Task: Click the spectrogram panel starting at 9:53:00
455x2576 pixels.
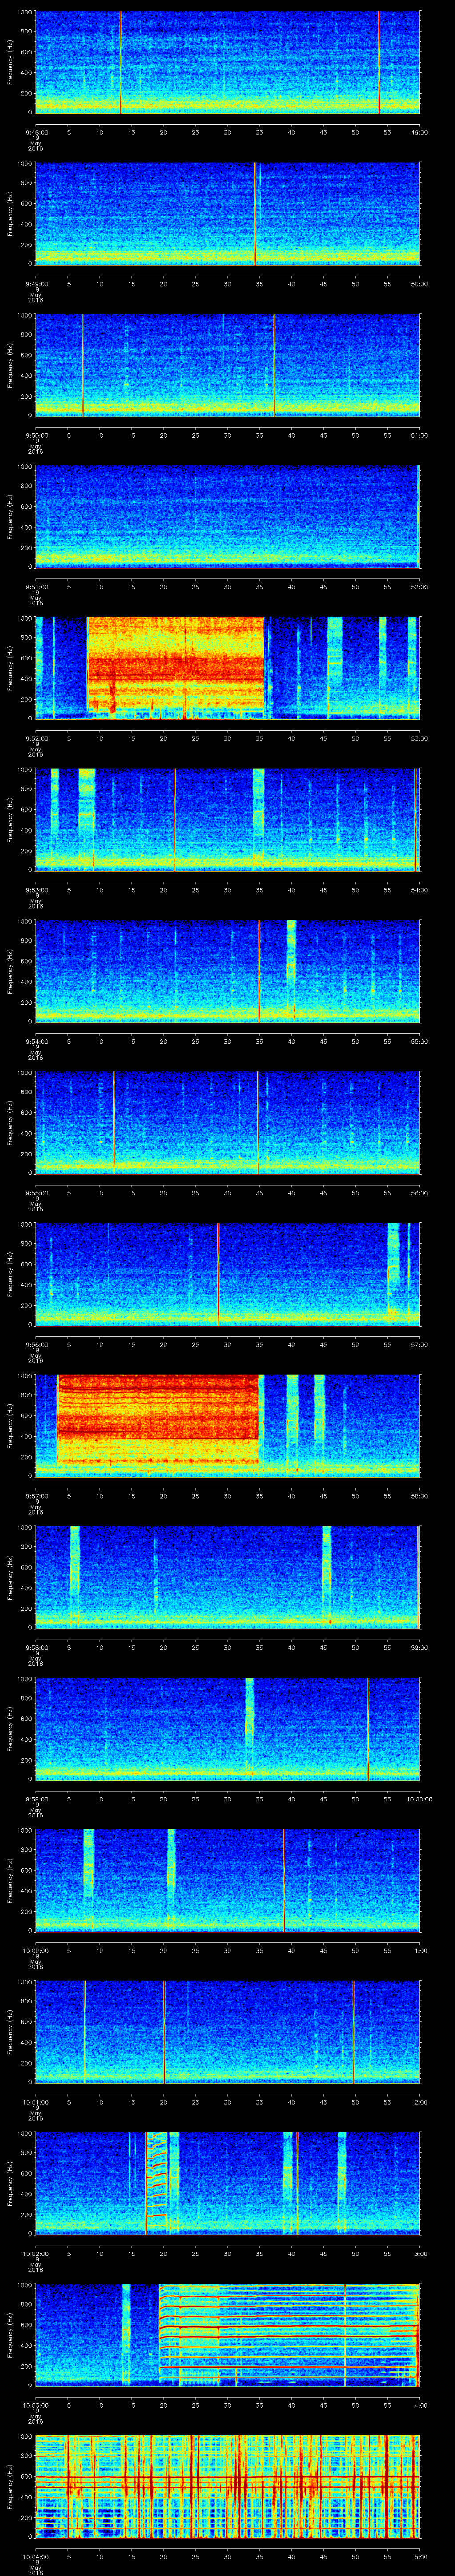Action: 227,819
